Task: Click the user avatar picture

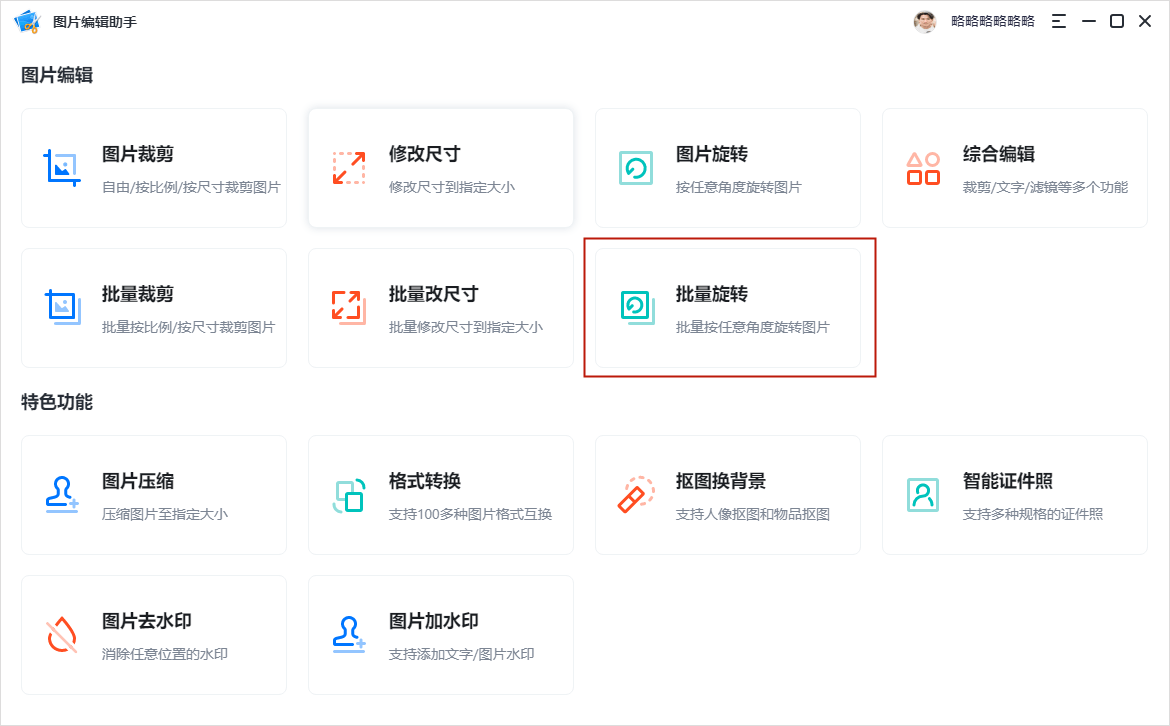Action: [x=925, y=21]
